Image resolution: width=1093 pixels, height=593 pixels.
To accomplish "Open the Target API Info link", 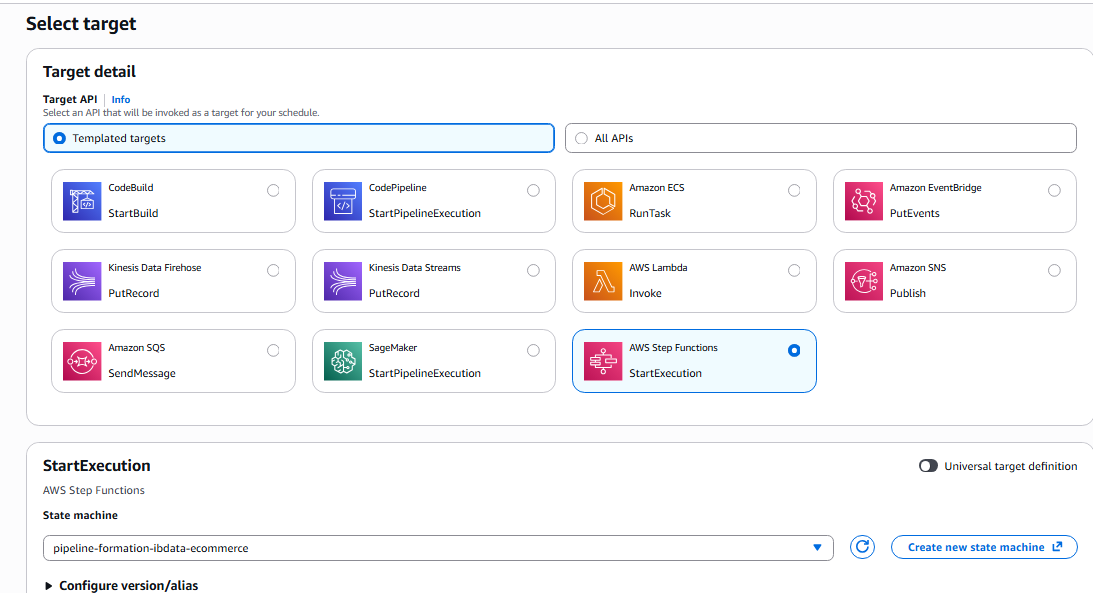I will pyautogui.click(x=121, y=100).
